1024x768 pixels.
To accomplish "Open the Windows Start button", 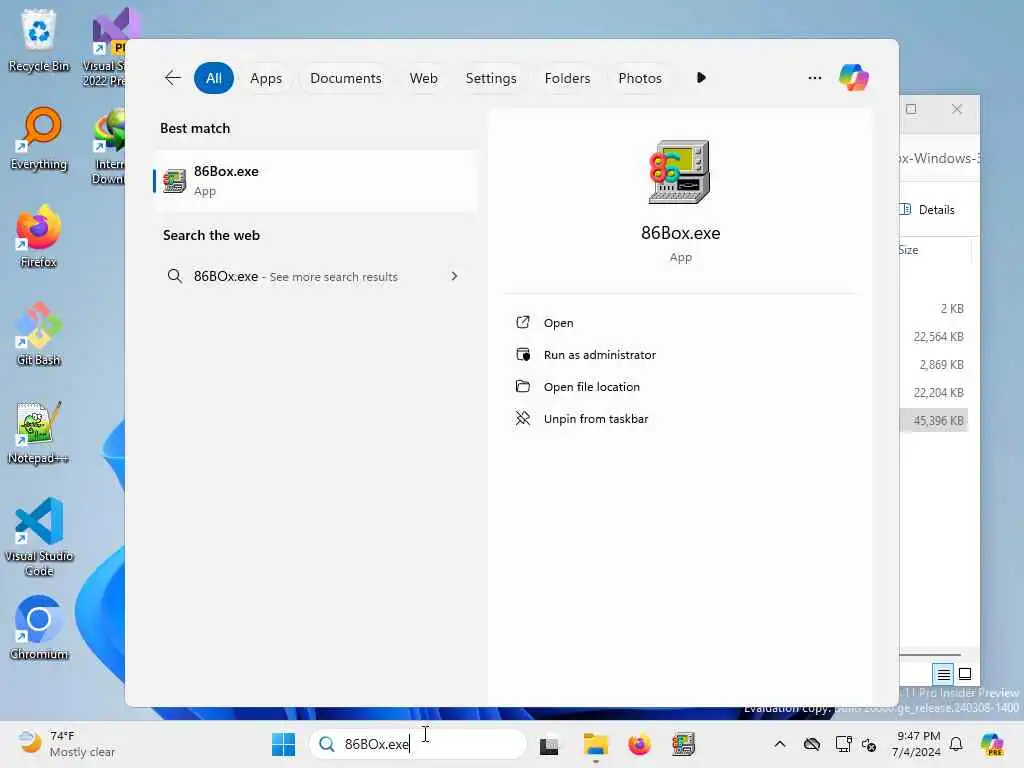I will 283,744.
